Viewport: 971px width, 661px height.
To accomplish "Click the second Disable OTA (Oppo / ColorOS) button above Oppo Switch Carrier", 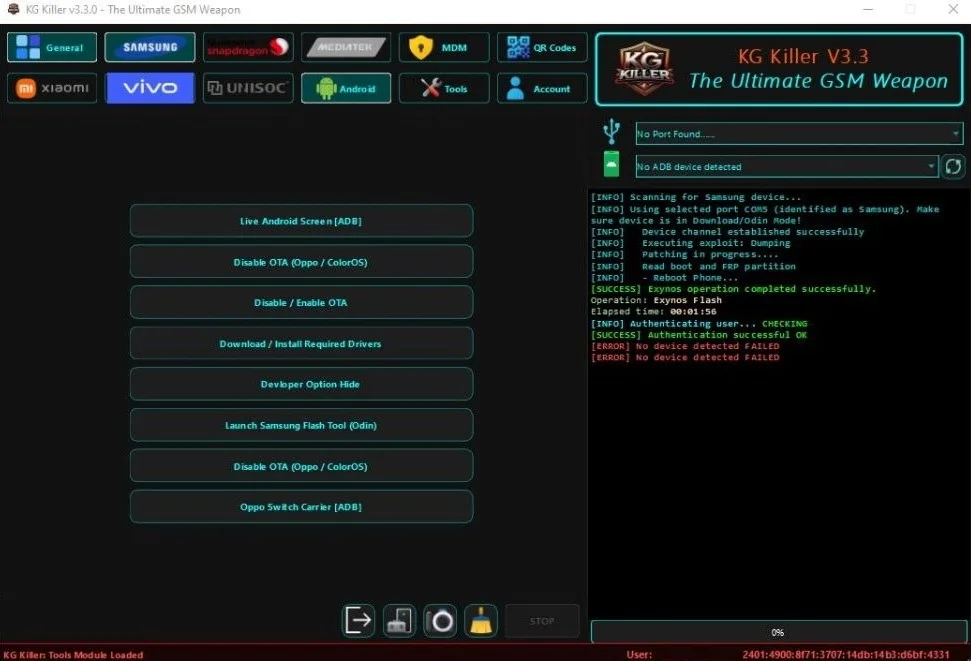I will pos(301,466).
